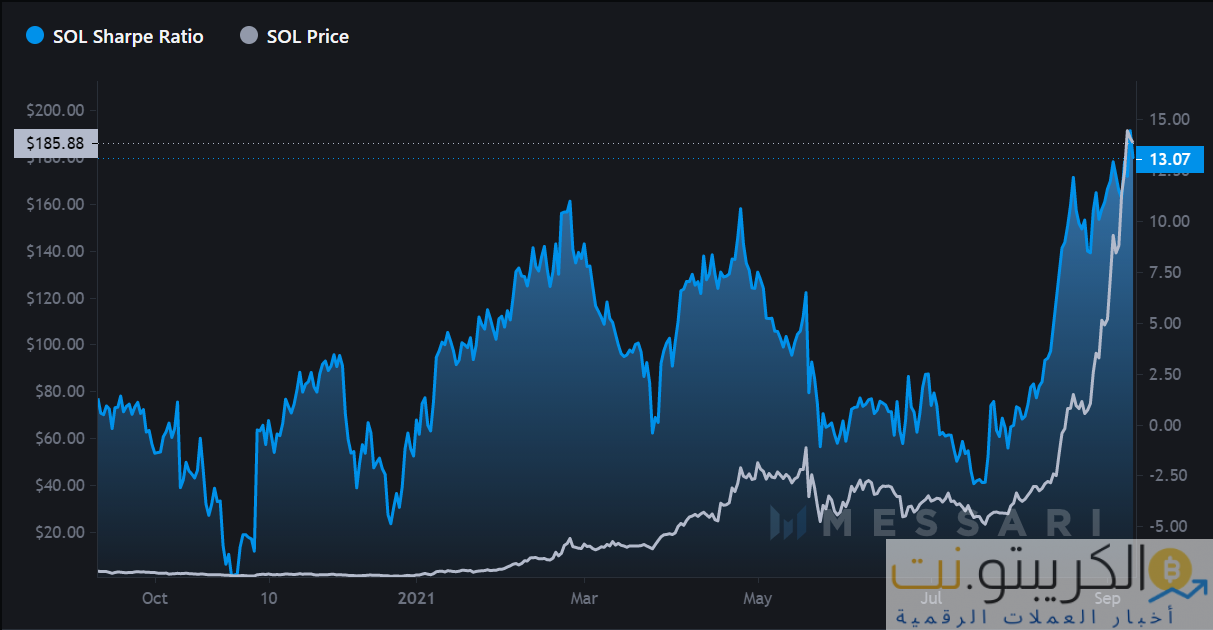This screenshot has width=1213, height=630.
Task: Select the Mar label on the time axis
Action: [584, 599]
